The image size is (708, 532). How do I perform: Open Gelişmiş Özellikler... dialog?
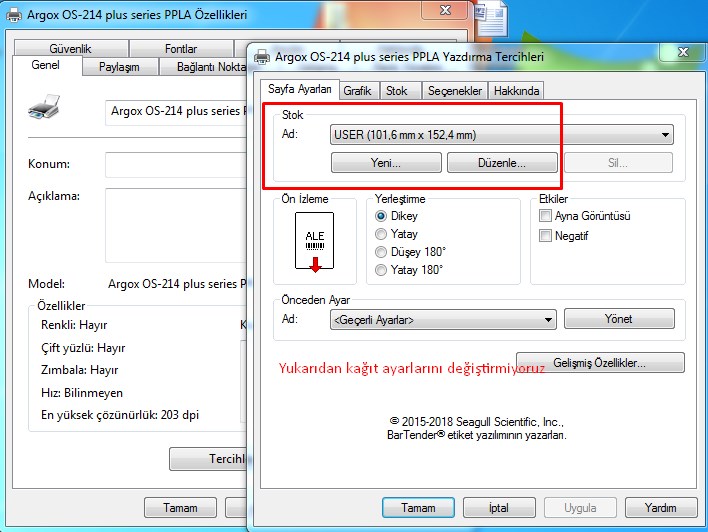pyautogui.click(x=601, y=363)
